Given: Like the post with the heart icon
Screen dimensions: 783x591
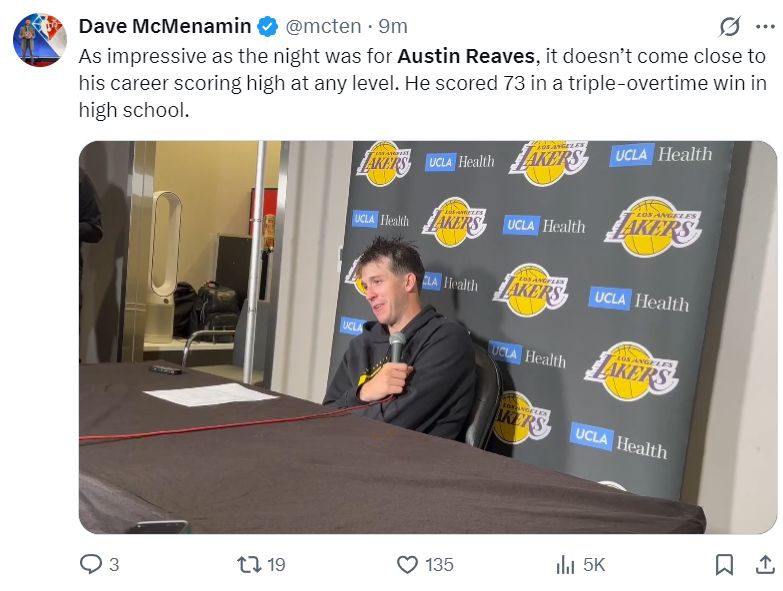Looking at the screenshot, I should coord(407,565).
